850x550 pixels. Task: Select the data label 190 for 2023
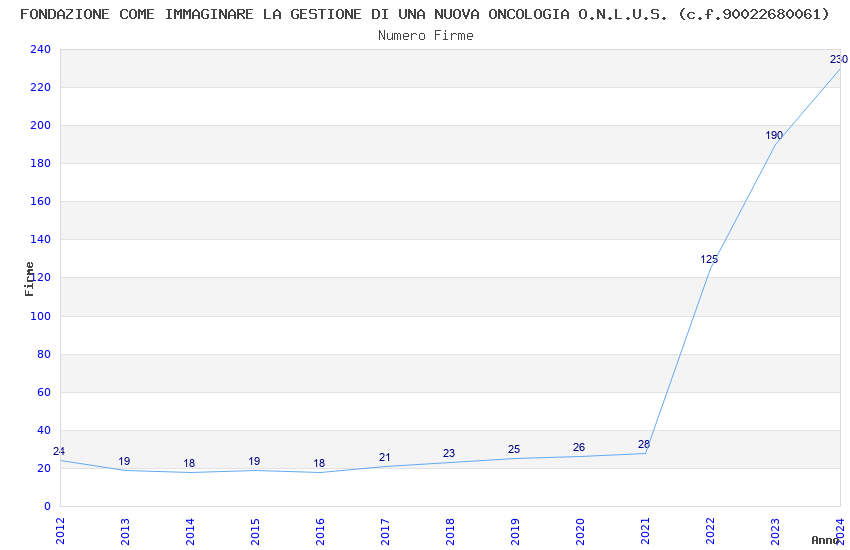(774, 135)
